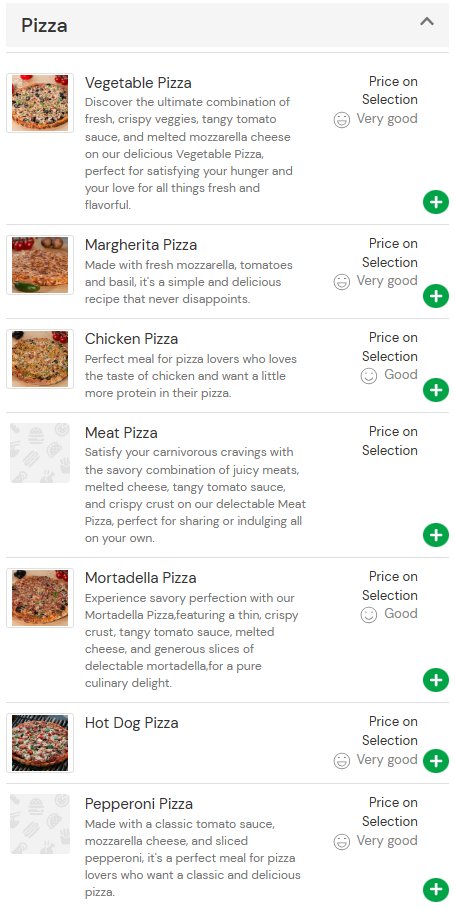
Task: Click Hot Dog Pizza Very good rating
Action: click(x=375, y=760)
